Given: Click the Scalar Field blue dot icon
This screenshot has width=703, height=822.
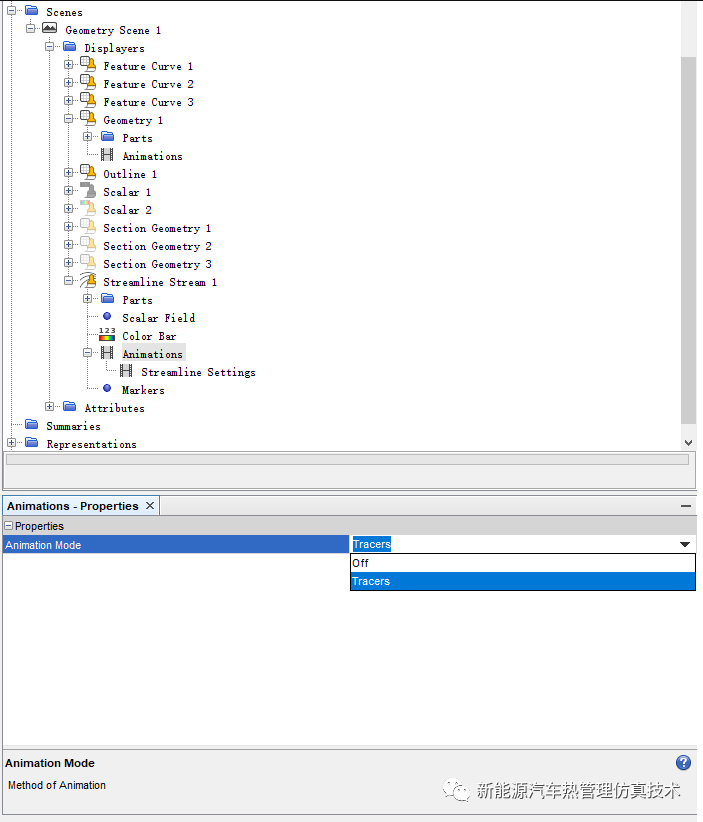Looking at the screenshot, I should tap(107, 316).
